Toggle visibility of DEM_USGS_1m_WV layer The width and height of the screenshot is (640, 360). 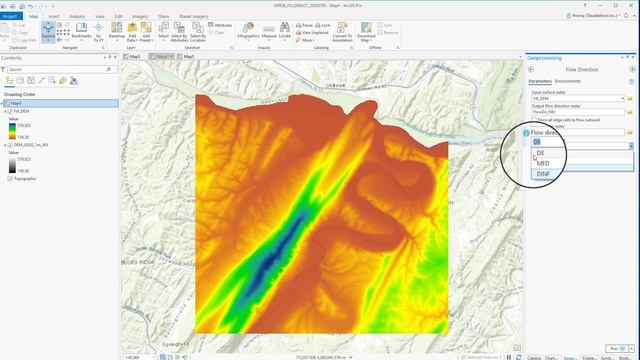tap(10, 145)
